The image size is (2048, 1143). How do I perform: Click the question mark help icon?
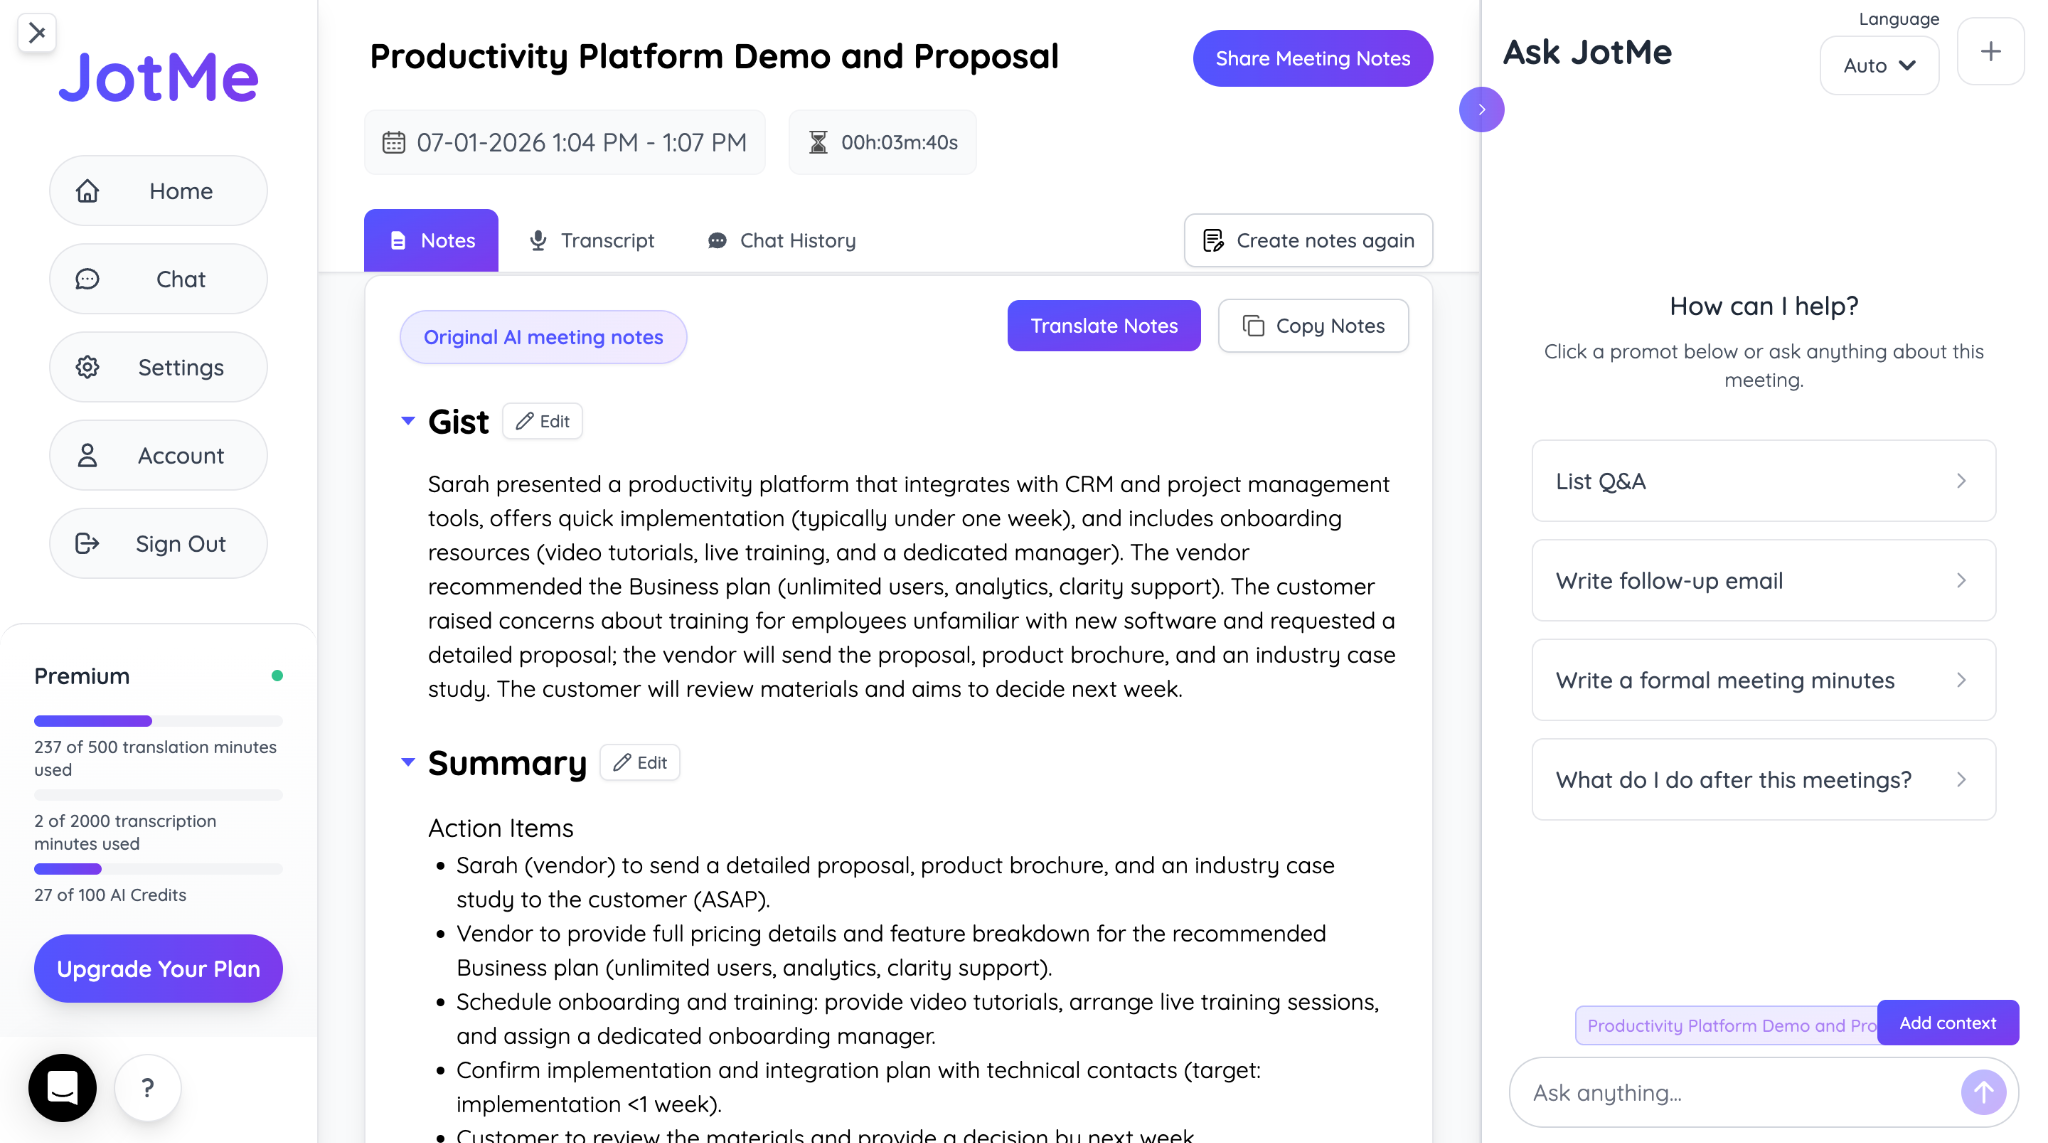pos(147,1088)
